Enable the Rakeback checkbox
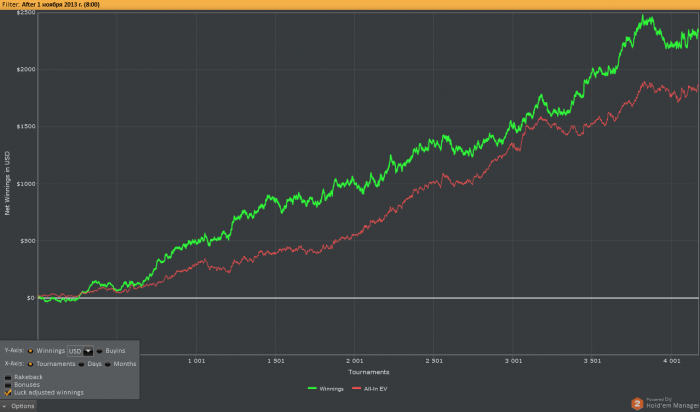 [x=8, y=377]
